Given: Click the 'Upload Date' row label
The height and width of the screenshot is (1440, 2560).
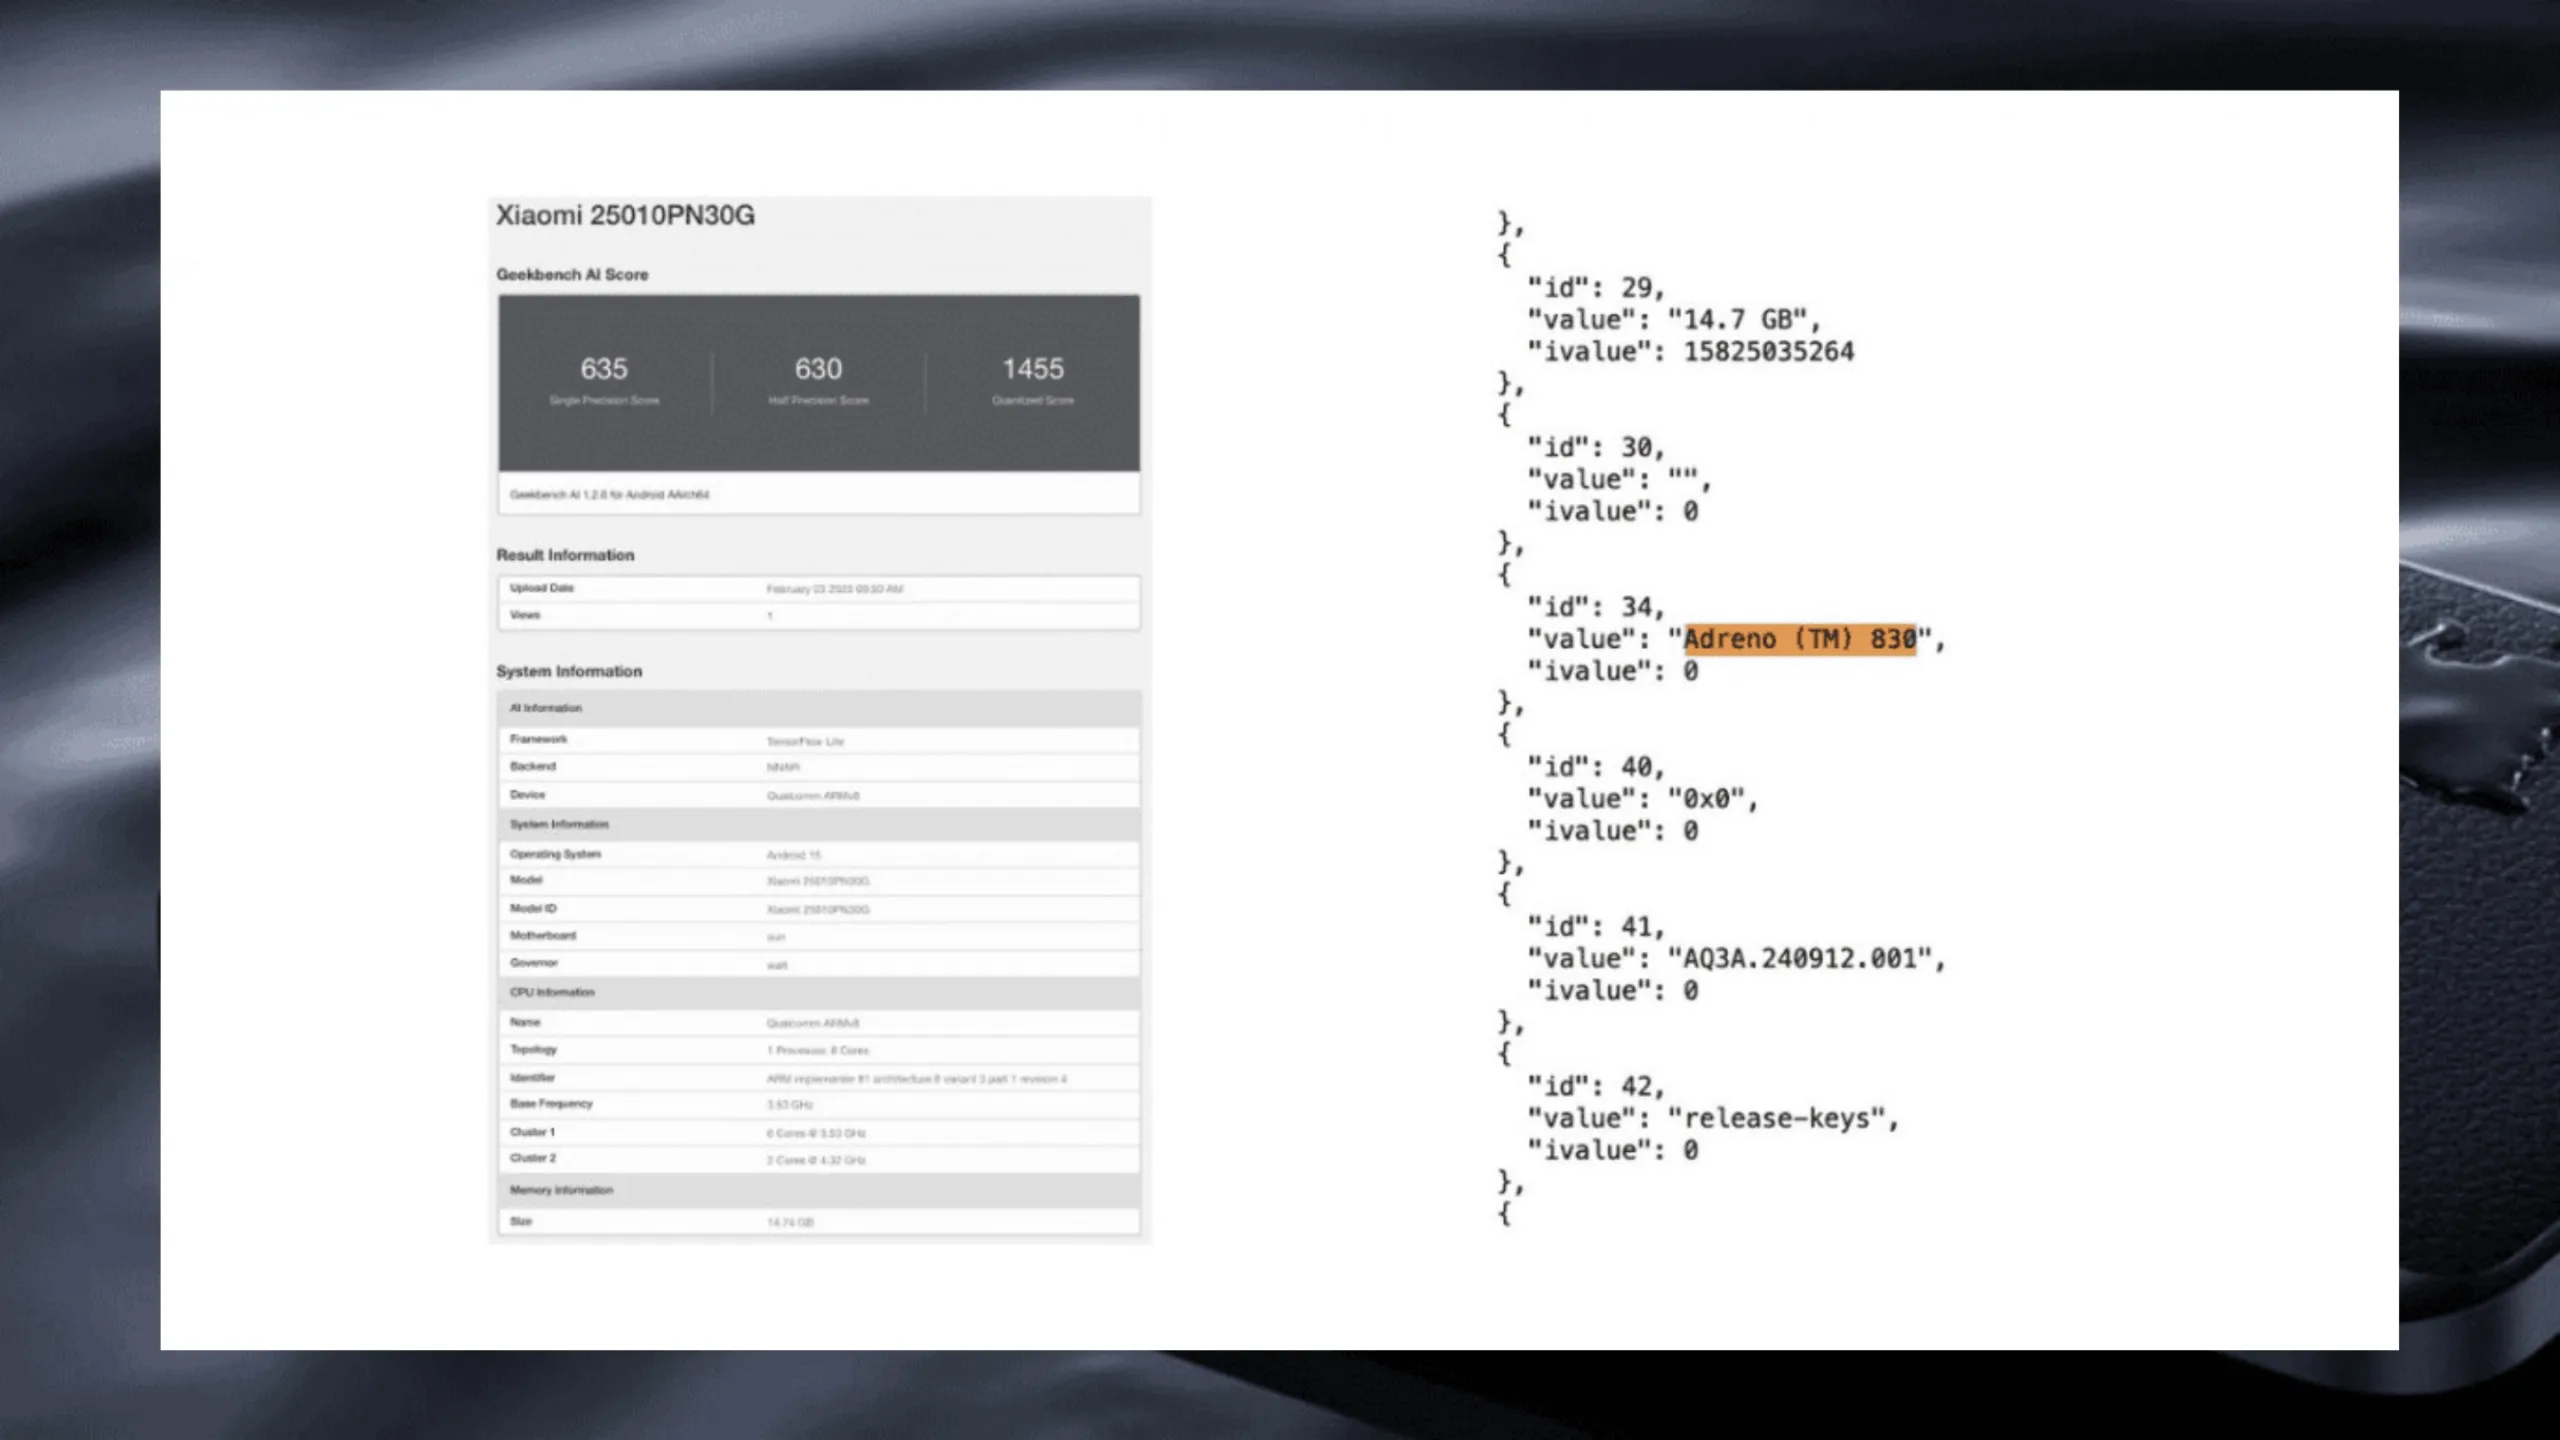Looking at the screenshot, I should (542, 588).
